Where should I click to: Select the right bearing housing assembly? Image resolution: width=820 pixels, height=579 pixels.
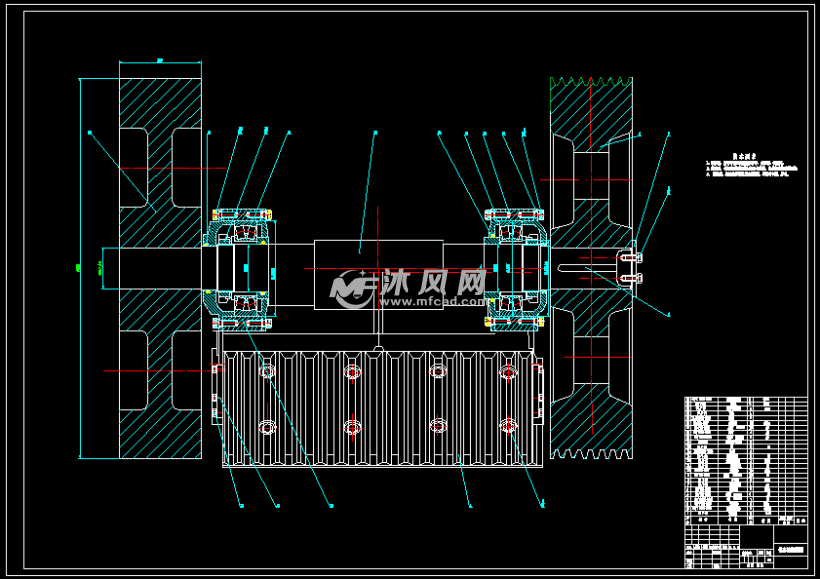click(515, 267)
